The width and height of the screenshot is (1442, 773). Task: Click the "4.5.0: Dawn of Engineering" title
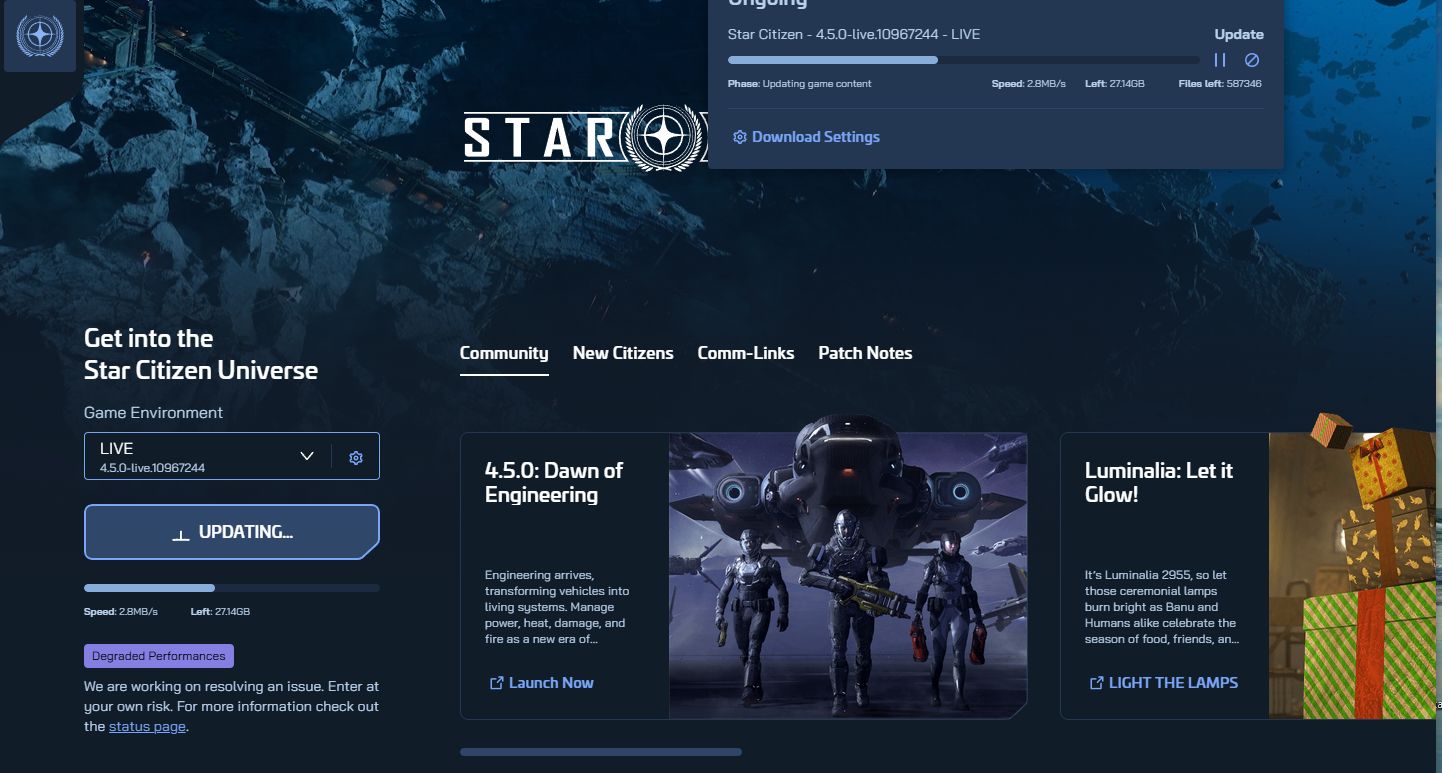(x=554, y=482)
